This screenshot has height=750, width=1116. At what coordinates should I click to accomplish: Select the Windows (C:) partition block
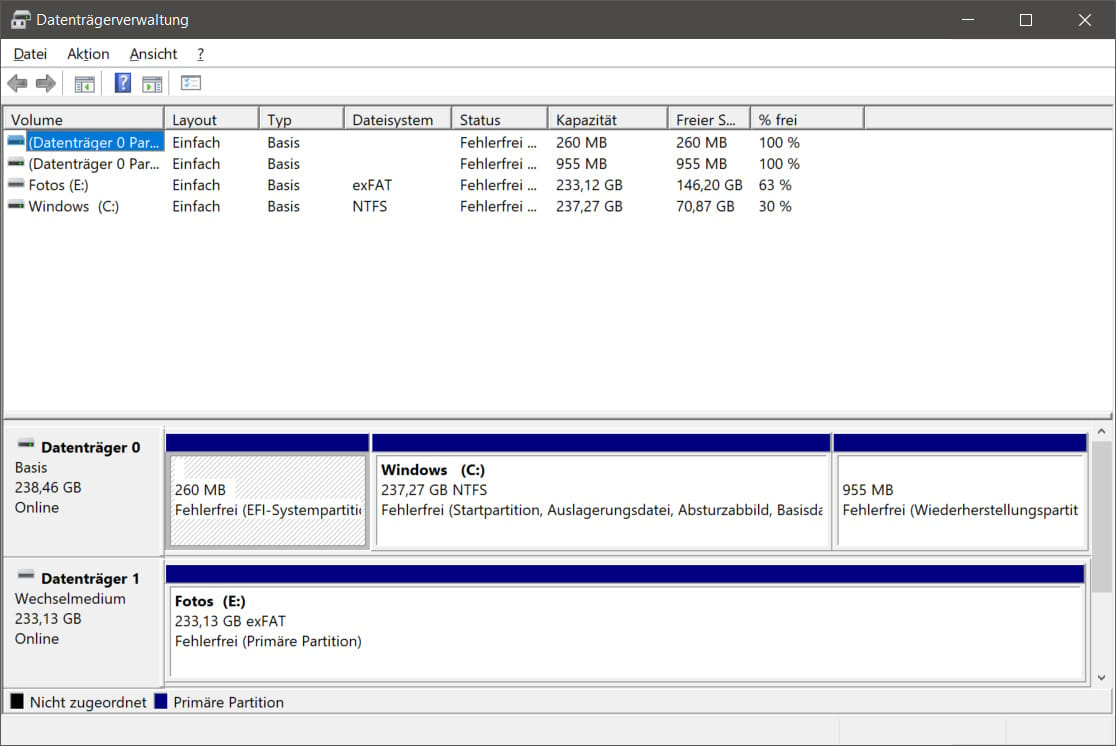point(600,500)
